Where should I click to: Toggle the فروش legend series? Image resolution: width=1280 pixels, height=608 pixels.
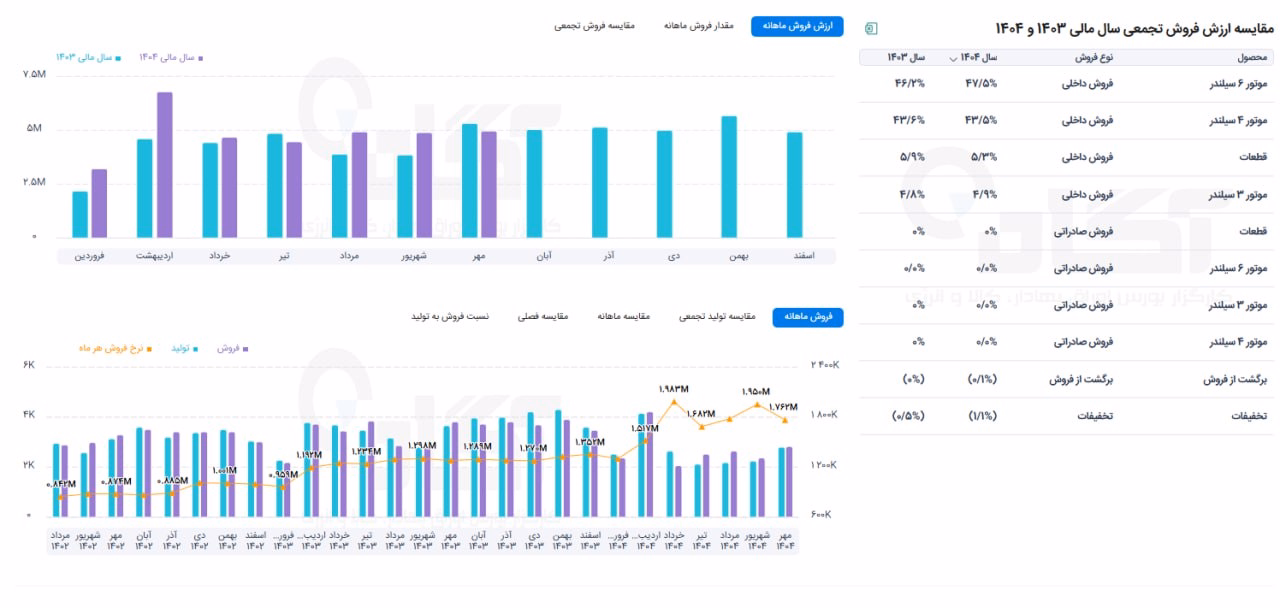point(233,348)
